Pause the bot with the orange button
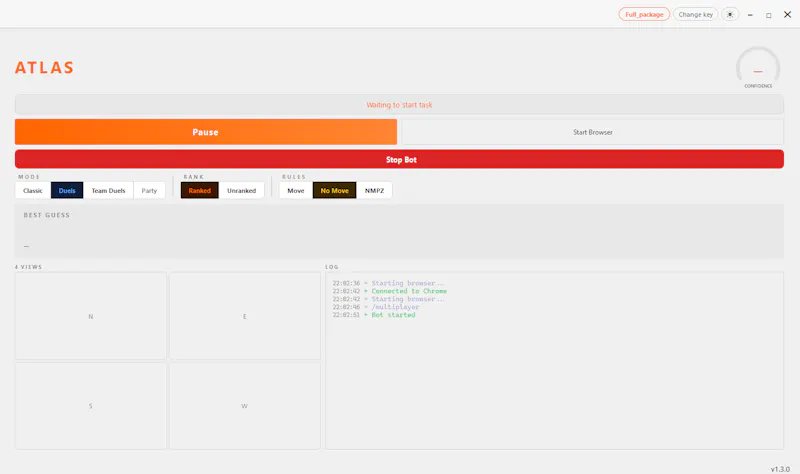 tap(206, 132)
